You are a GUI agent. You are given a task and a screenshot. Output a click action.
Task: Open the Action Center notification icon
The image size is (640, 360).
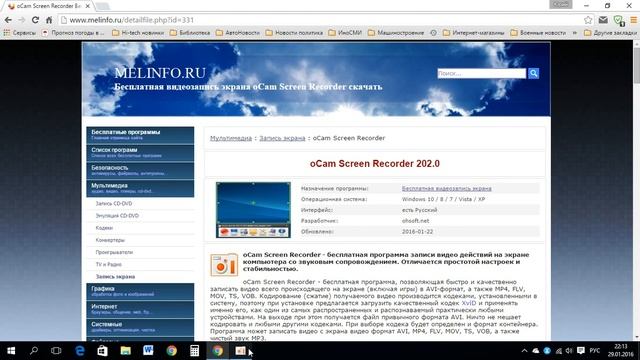(x=581, y=351)
